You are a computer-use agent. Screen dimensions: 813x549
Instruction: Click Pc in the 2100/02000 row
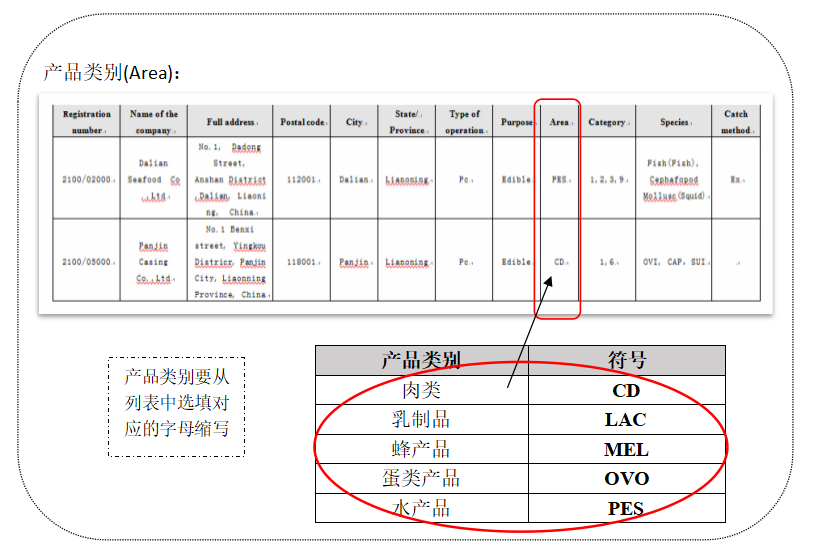(x=464, y=179)
